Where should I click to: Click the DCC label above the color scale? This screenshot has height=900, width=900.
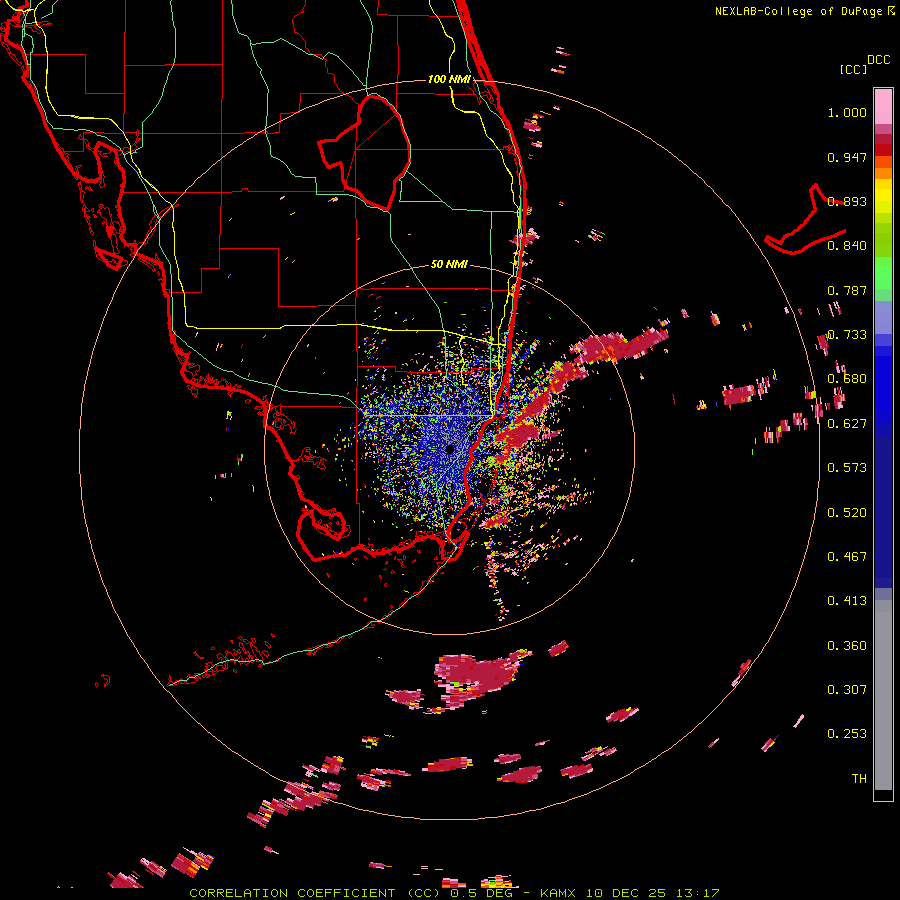[x=878, y=60]
